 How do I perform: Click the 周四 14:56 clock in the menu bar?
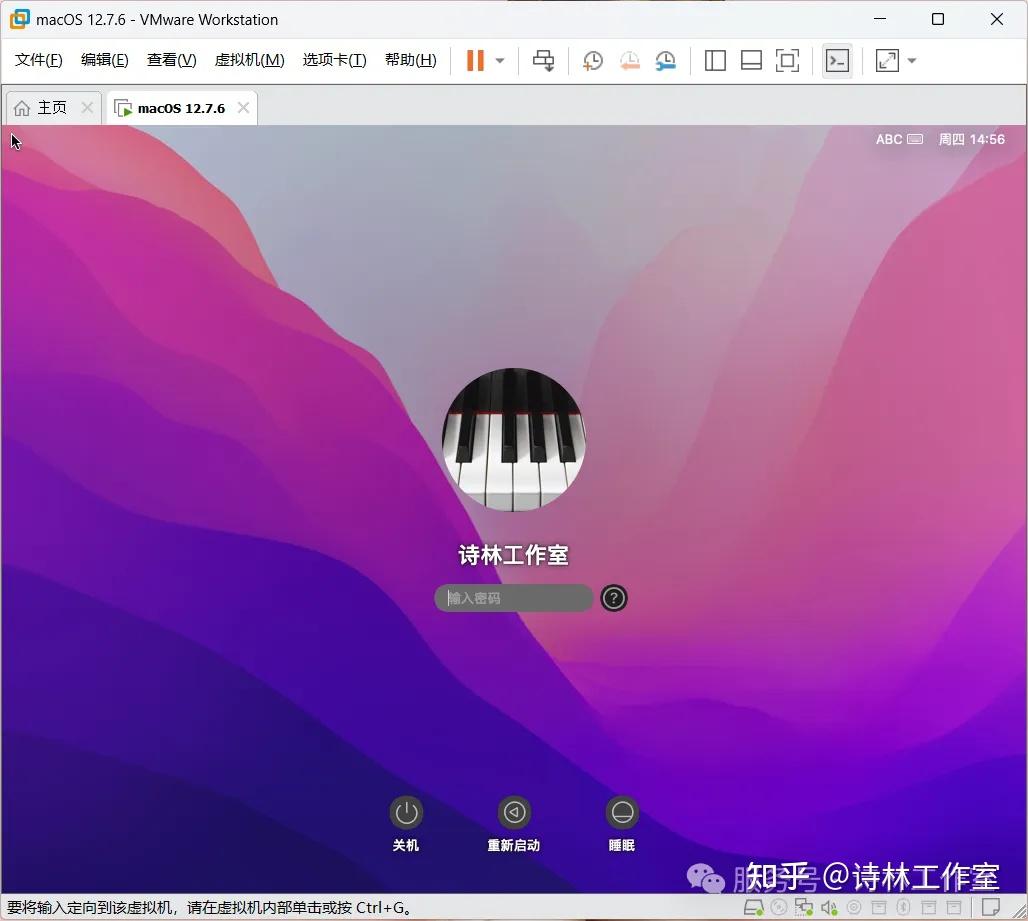point(971,139)
